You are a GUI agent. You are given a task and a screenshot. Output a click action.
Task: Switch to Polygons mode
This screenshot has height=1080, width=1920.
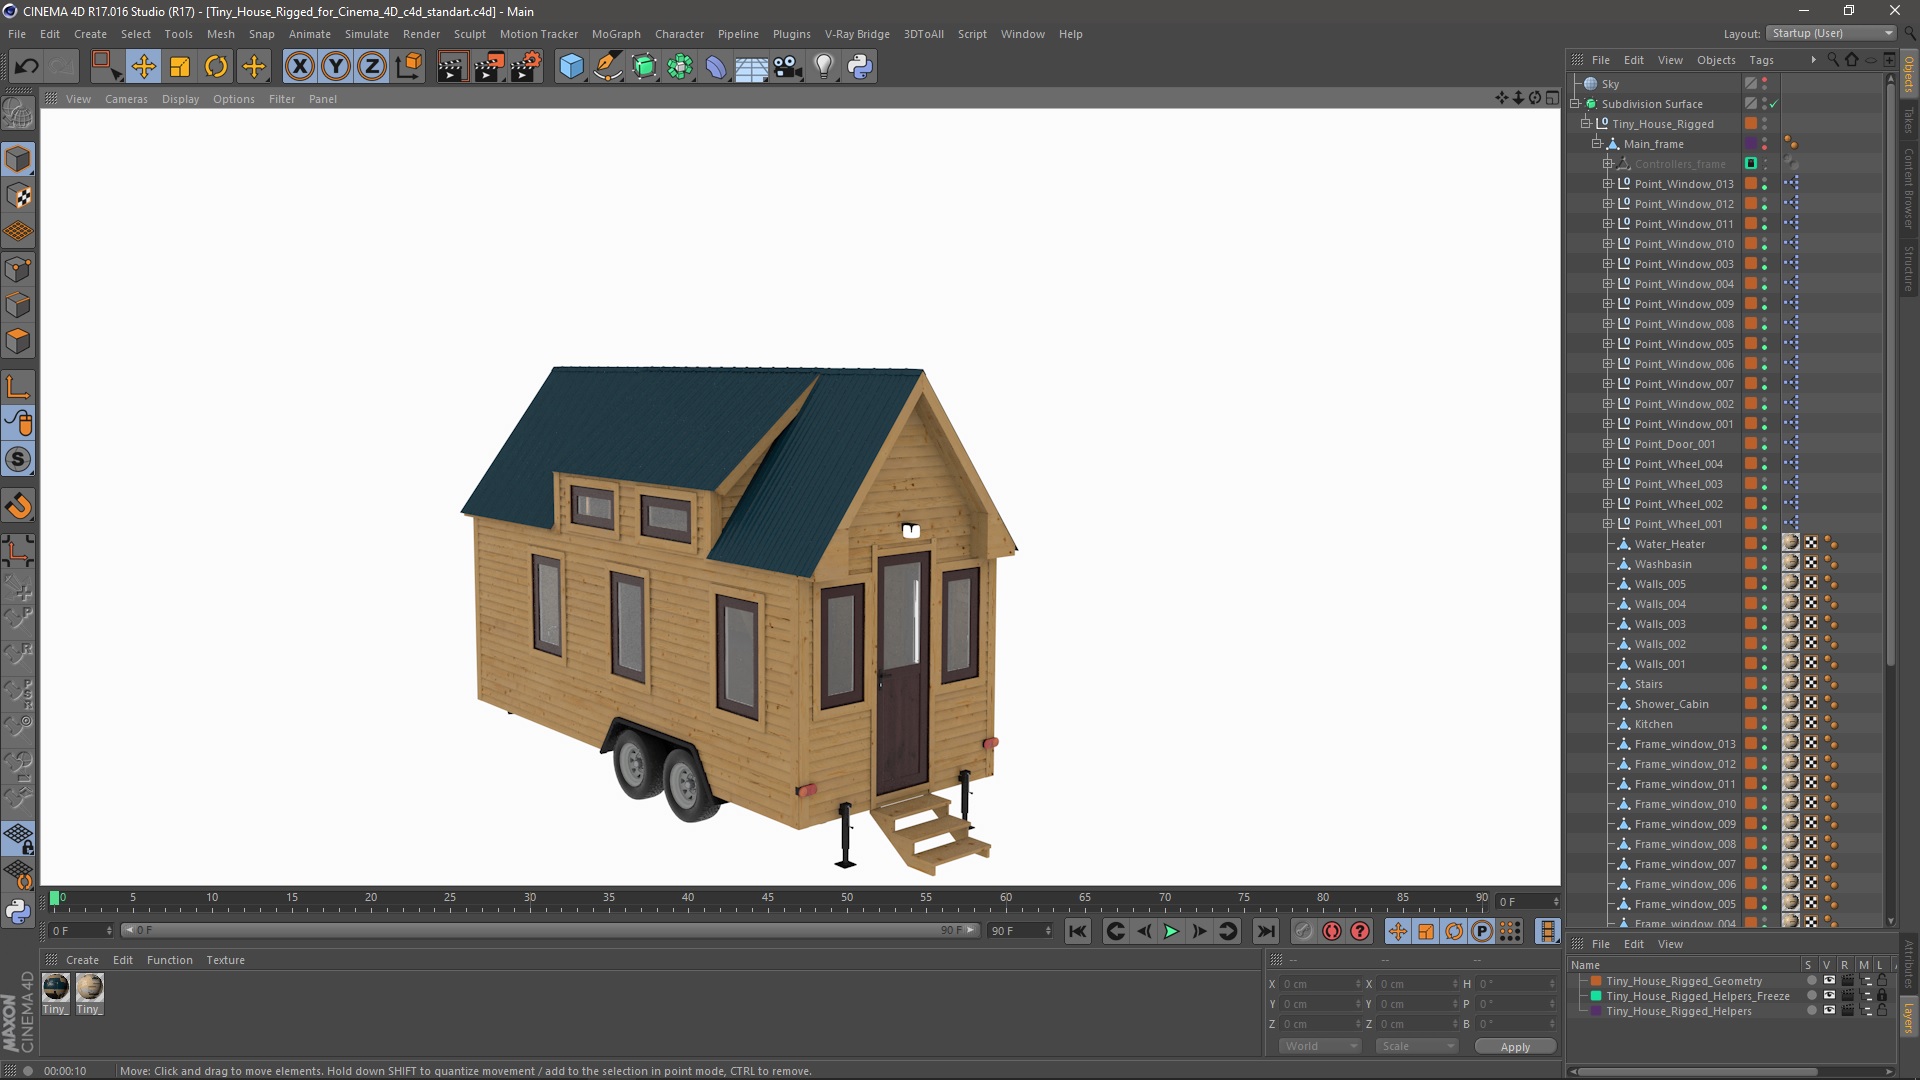point(18,341)
